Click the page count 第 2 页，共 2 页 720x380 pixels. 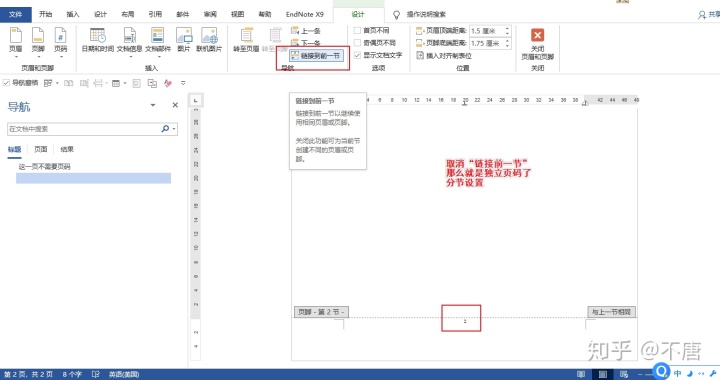tap(28, 374)
